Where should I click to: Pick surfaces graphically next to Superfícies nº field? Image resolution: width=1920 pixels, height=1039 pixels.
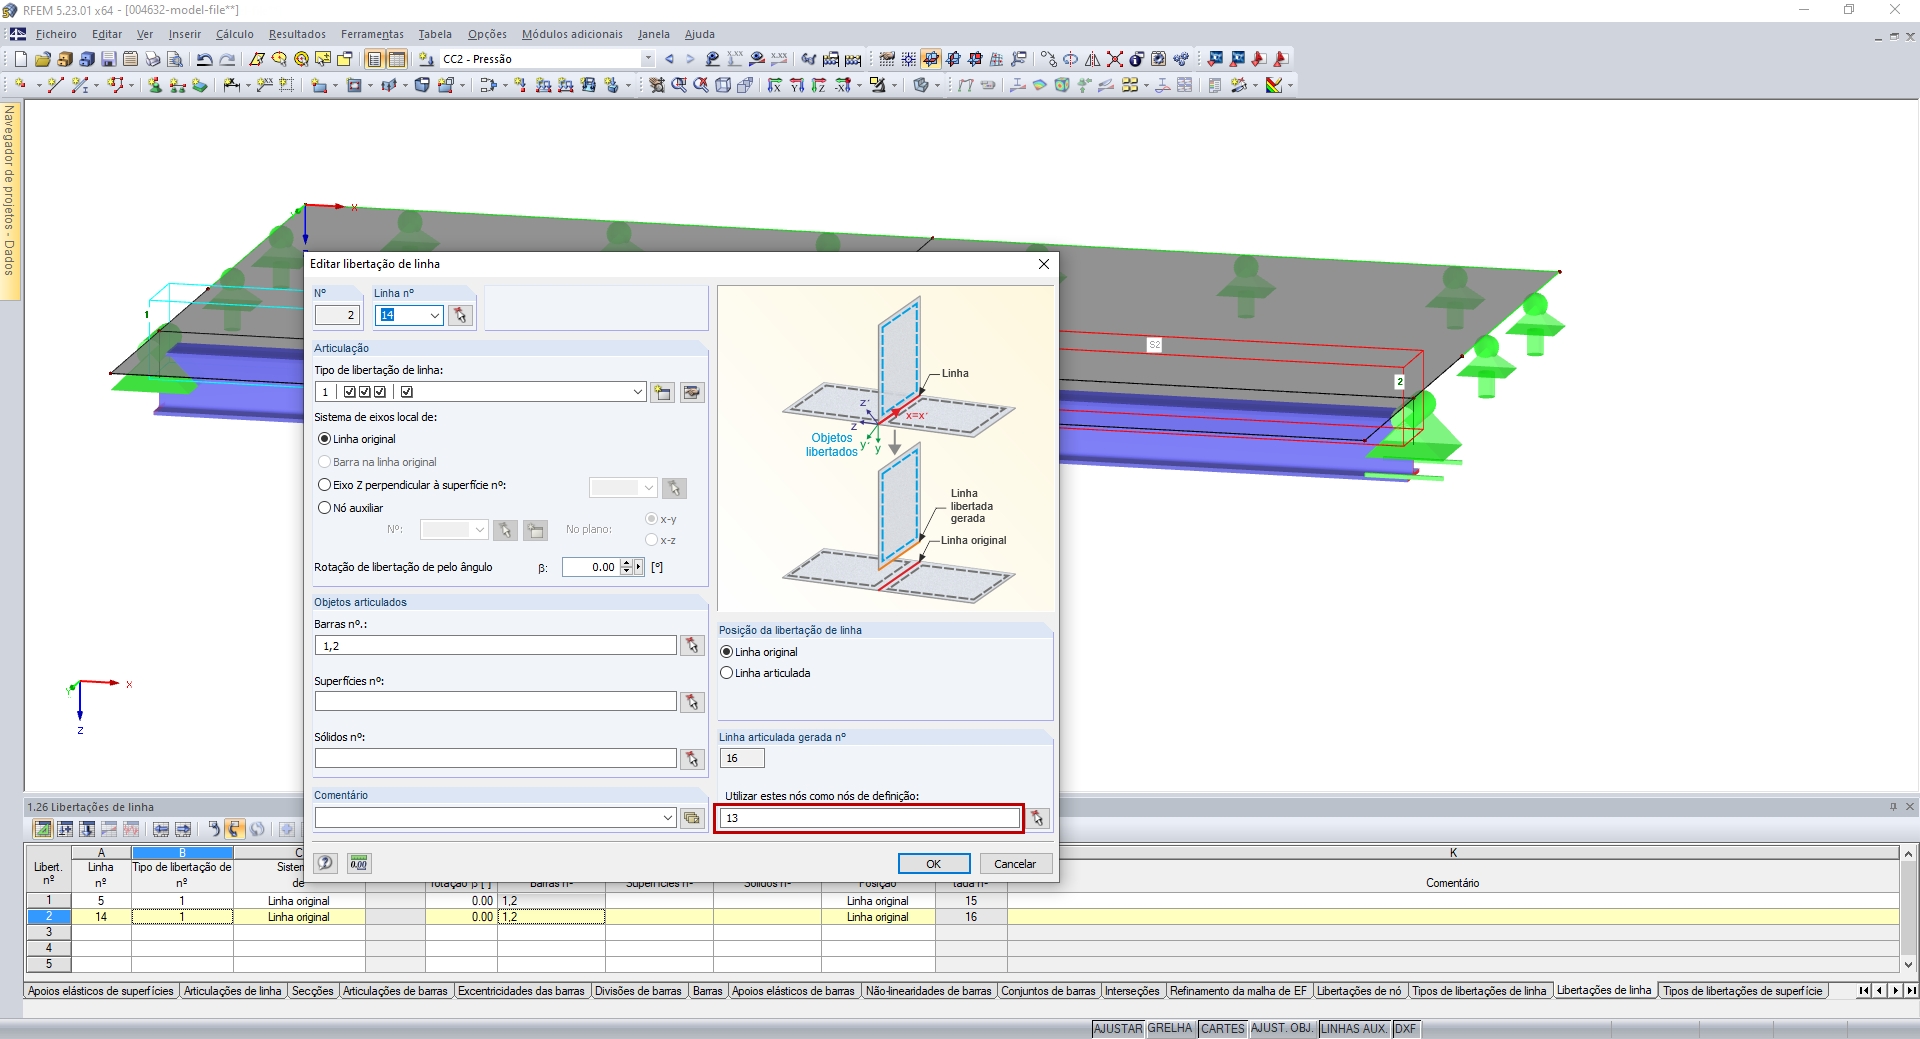click(x=692, y=703)
